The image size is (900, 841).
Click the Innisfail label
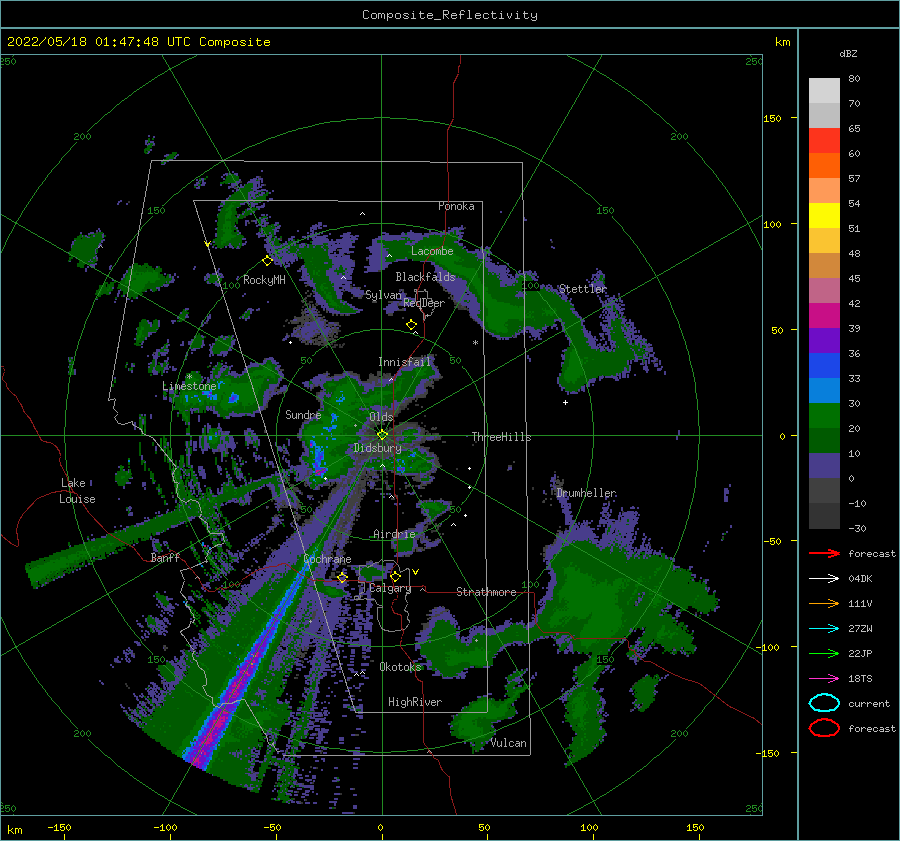pyautogui.click(x=404, y=362)
